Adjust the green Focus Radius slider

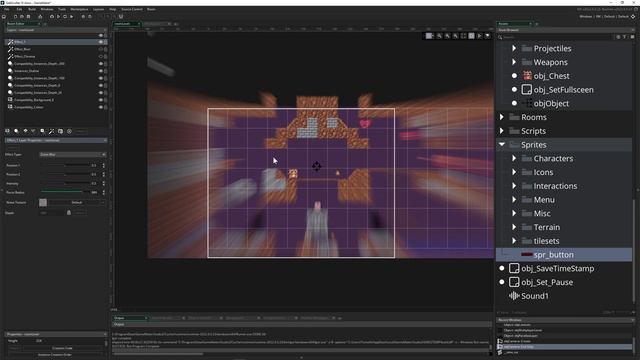64,192
